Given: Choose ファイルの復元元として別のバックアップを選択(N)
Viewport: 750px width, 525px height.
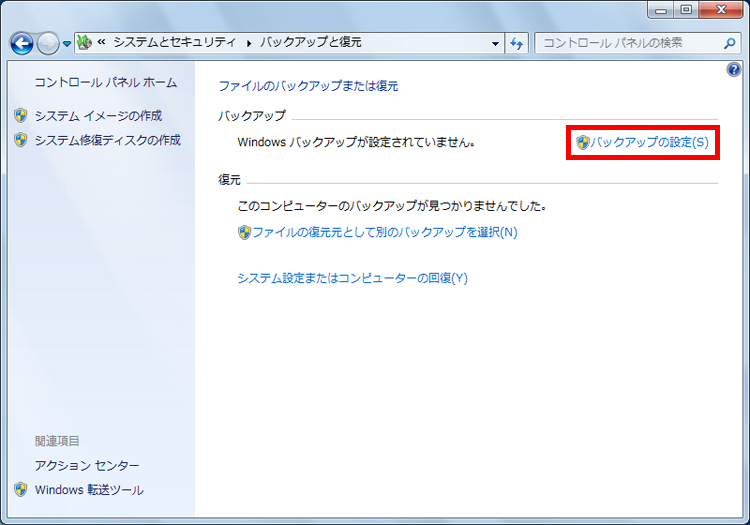Looking at the screenshot, I should click(x=385, y=232).
